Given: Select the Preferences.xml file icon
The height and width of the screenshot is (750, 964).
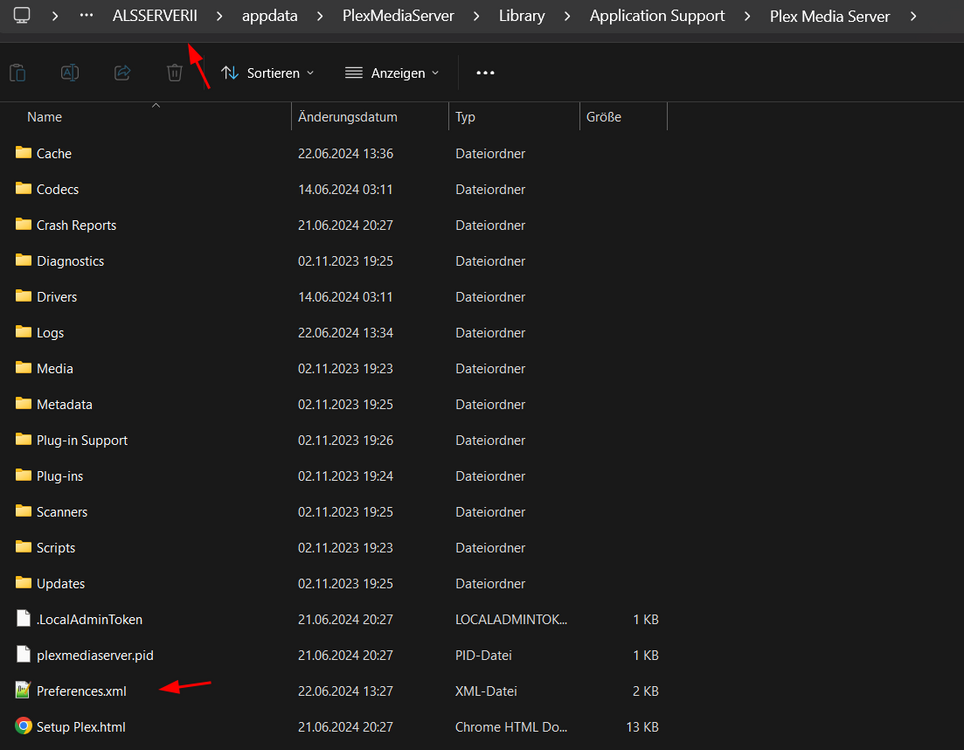Looking at the screenshot, I should click(23, 690).
